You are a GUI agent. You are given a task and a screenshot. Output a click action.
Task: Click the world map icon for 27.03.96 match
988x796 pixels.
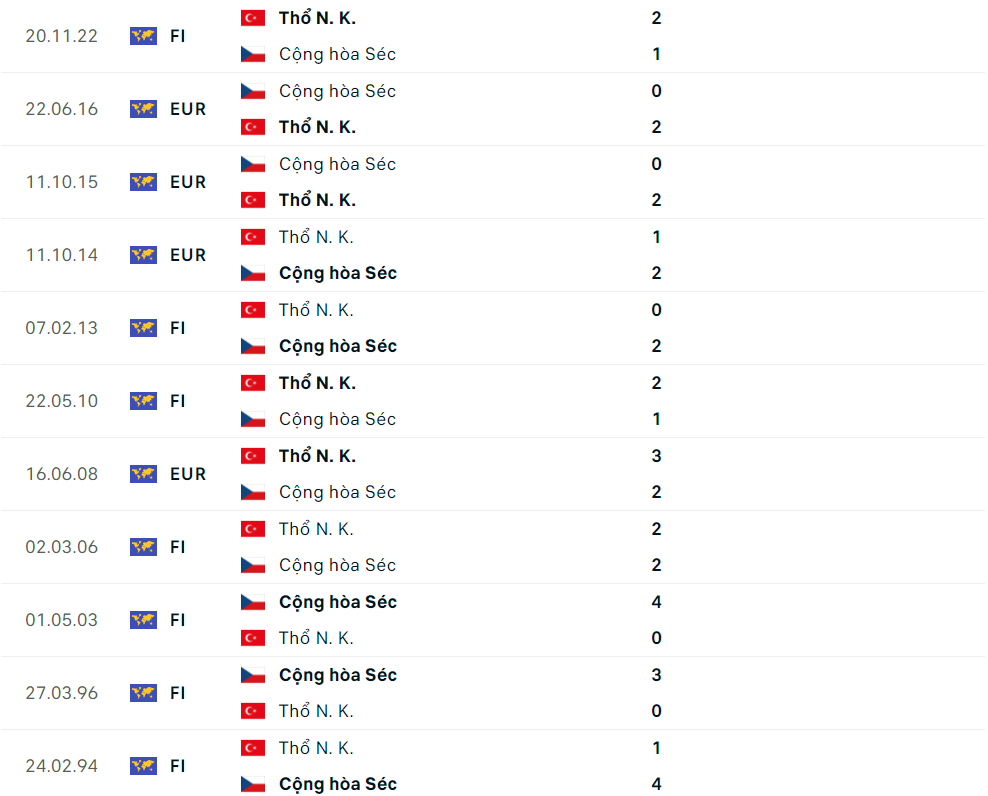pos(143,693)
